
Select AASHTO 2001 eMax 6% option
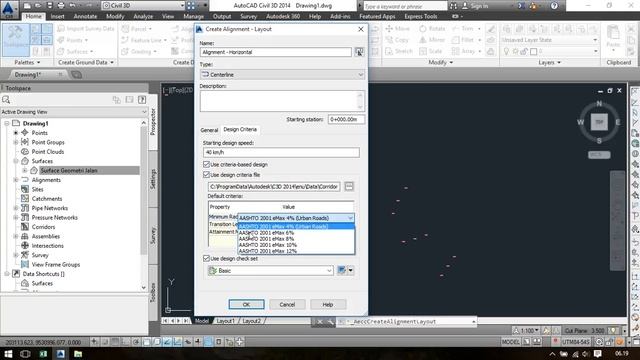296,233
